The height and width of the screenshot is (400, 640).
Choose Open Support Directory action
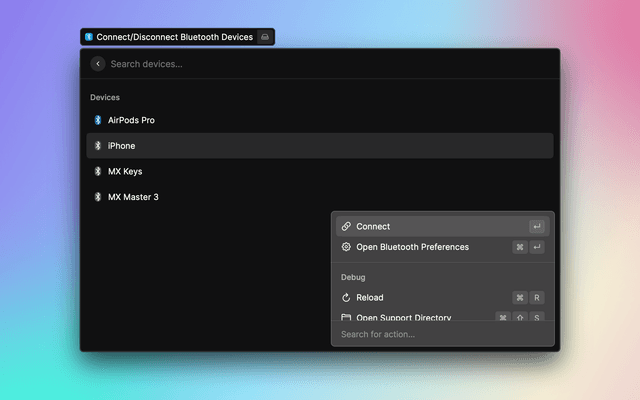click(x=404, y=317)
